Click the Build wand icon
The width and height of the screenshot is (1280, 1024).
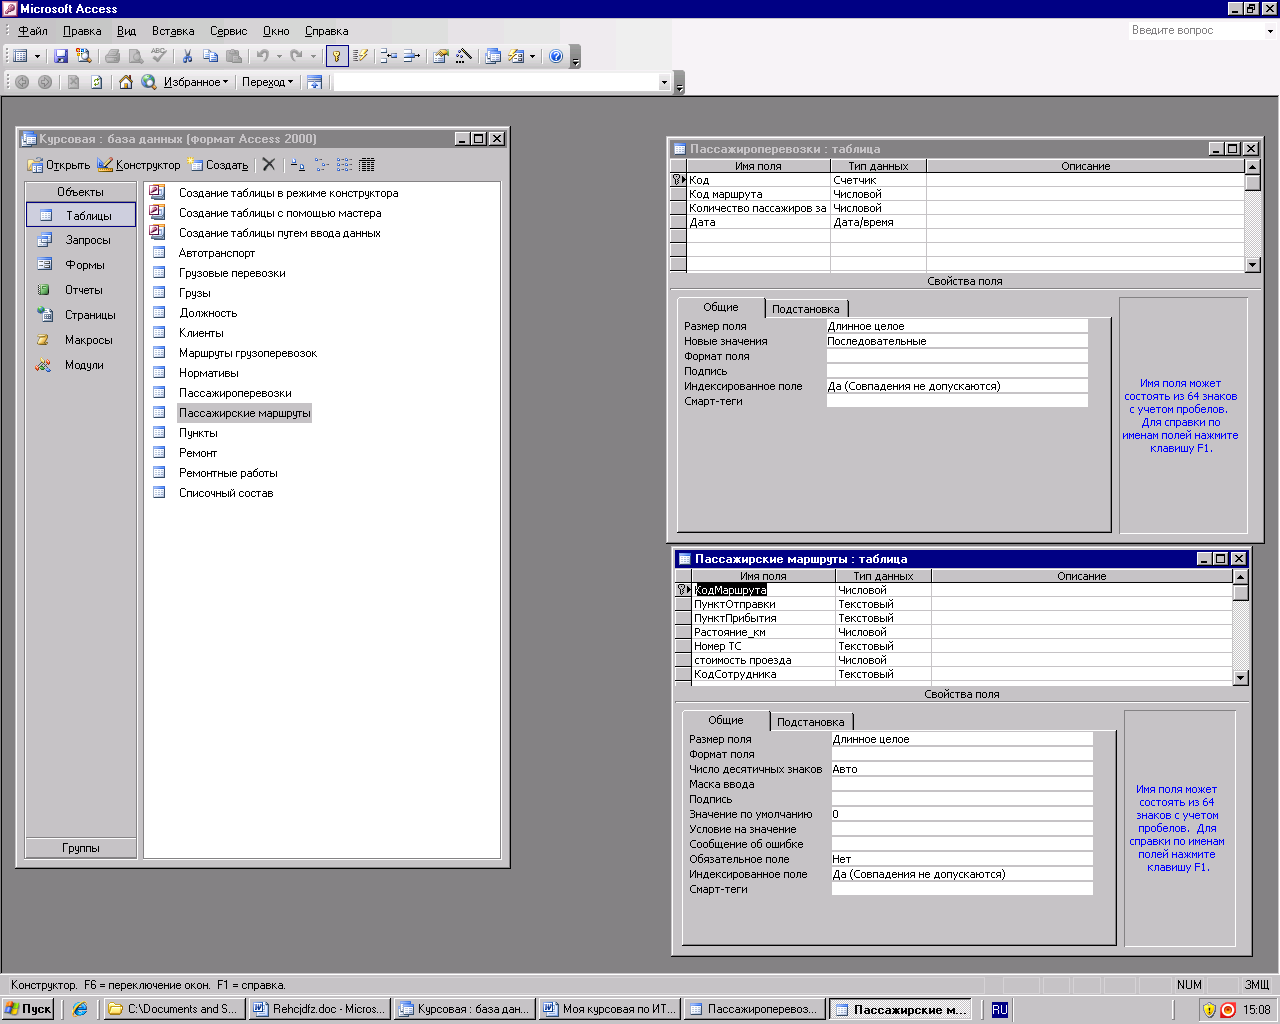pos(464,57)
